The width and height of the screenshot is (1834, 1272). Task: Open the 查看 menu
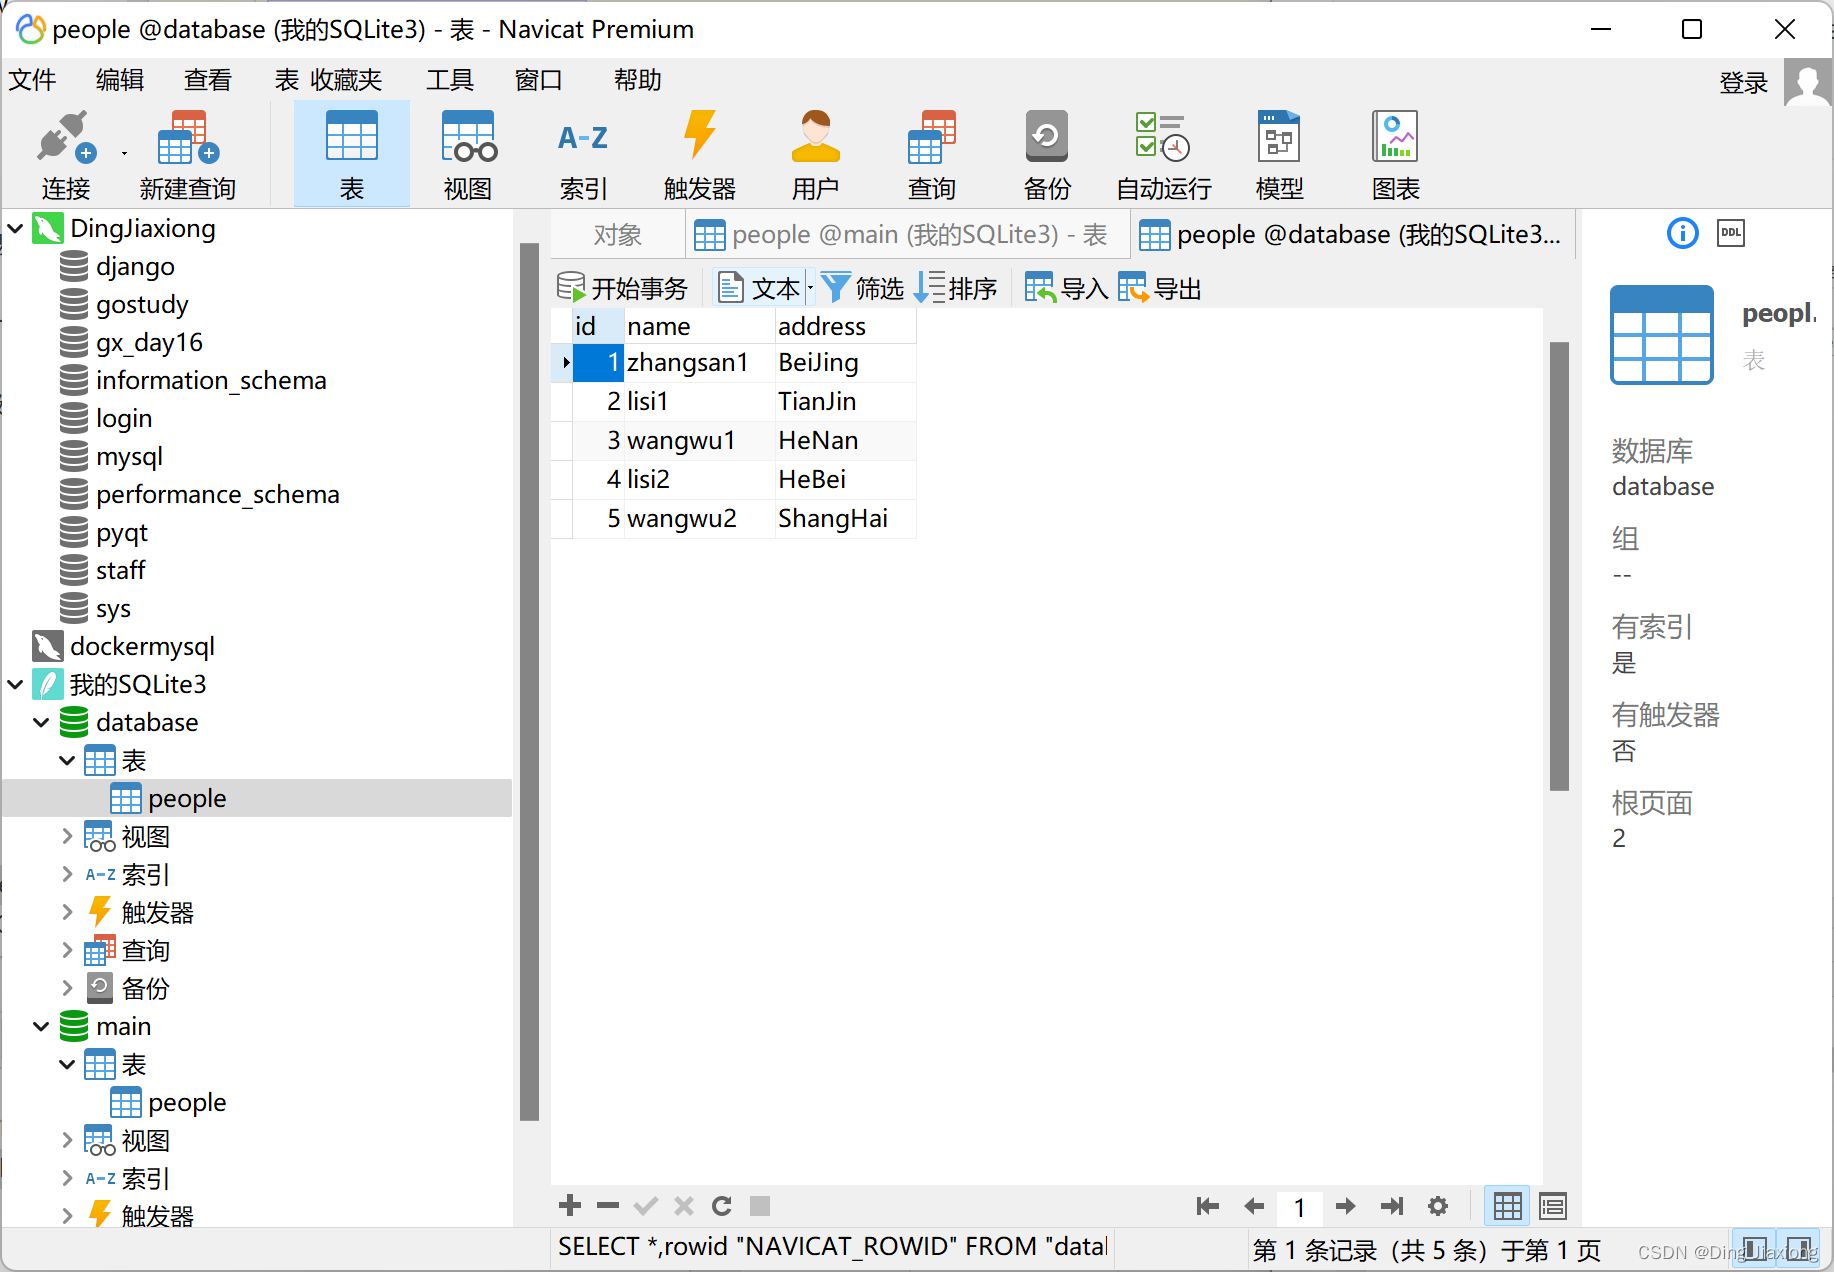pos(208,80)
